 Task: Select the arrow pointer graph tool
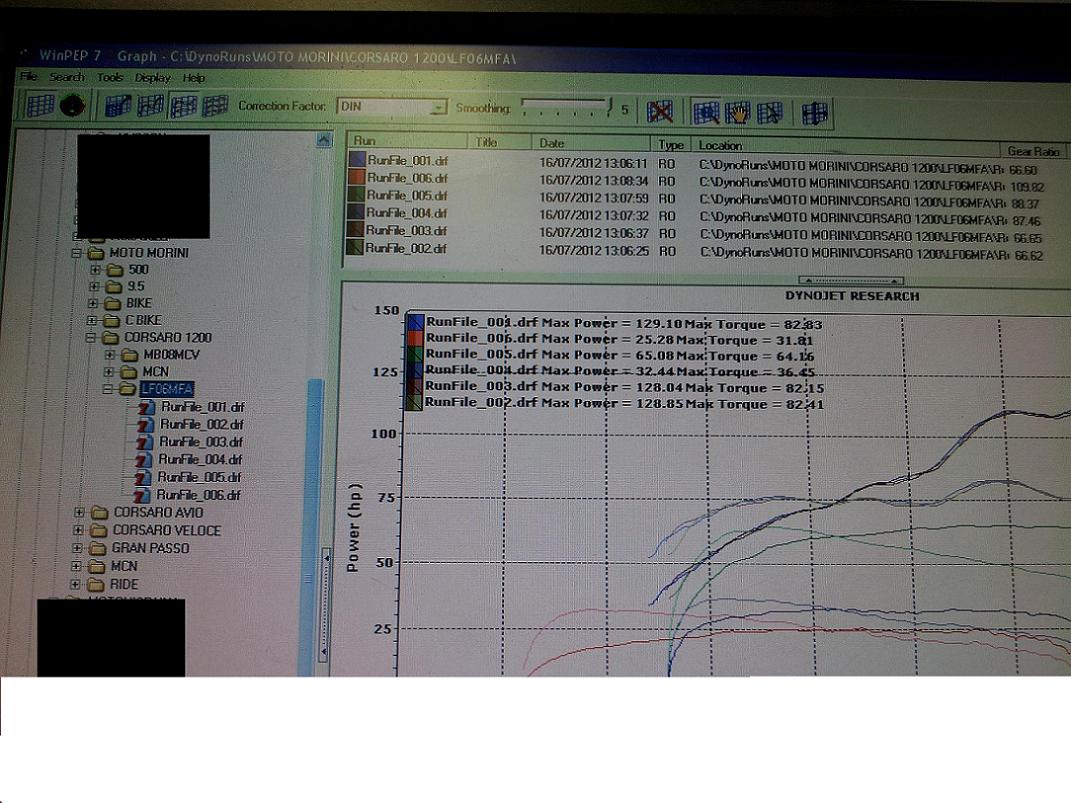(770, 112)
